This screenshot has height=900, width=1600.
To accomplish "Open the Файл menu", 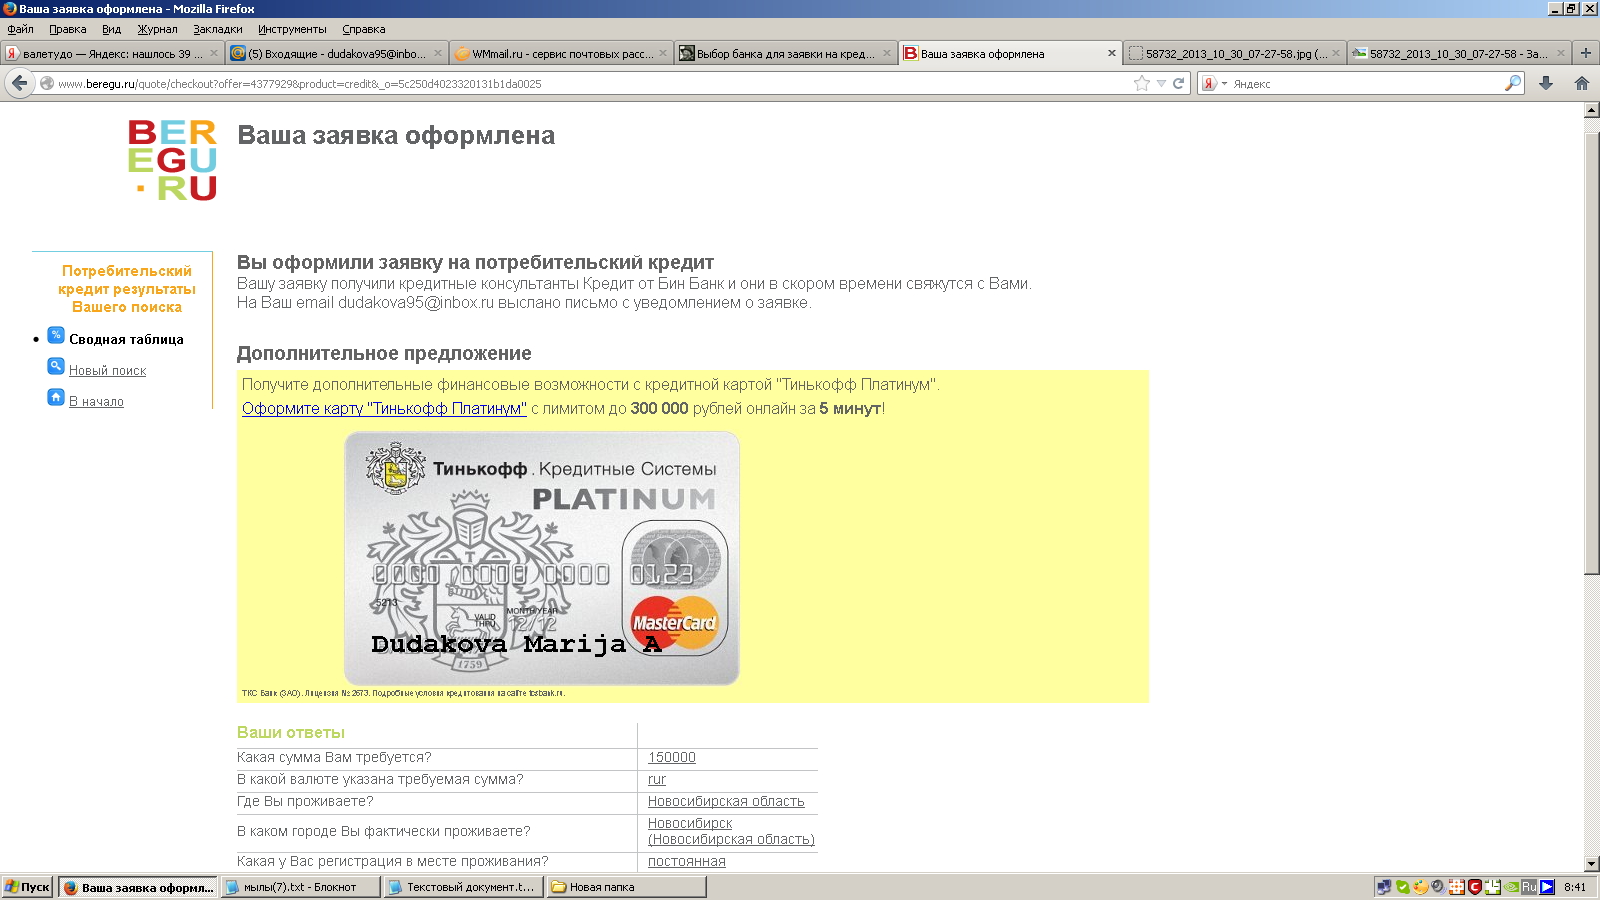I will 20,29.
